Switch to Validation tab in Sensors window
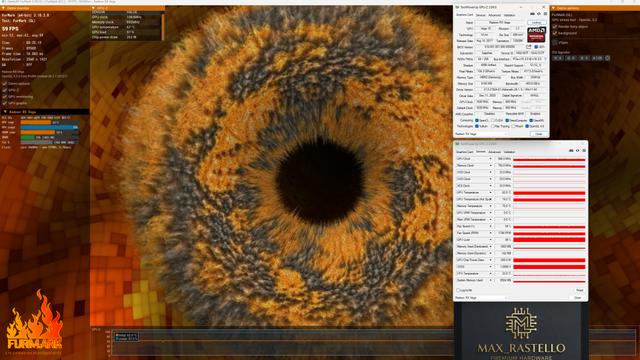This screenshot has width=640, height=360. click(509, 152)
